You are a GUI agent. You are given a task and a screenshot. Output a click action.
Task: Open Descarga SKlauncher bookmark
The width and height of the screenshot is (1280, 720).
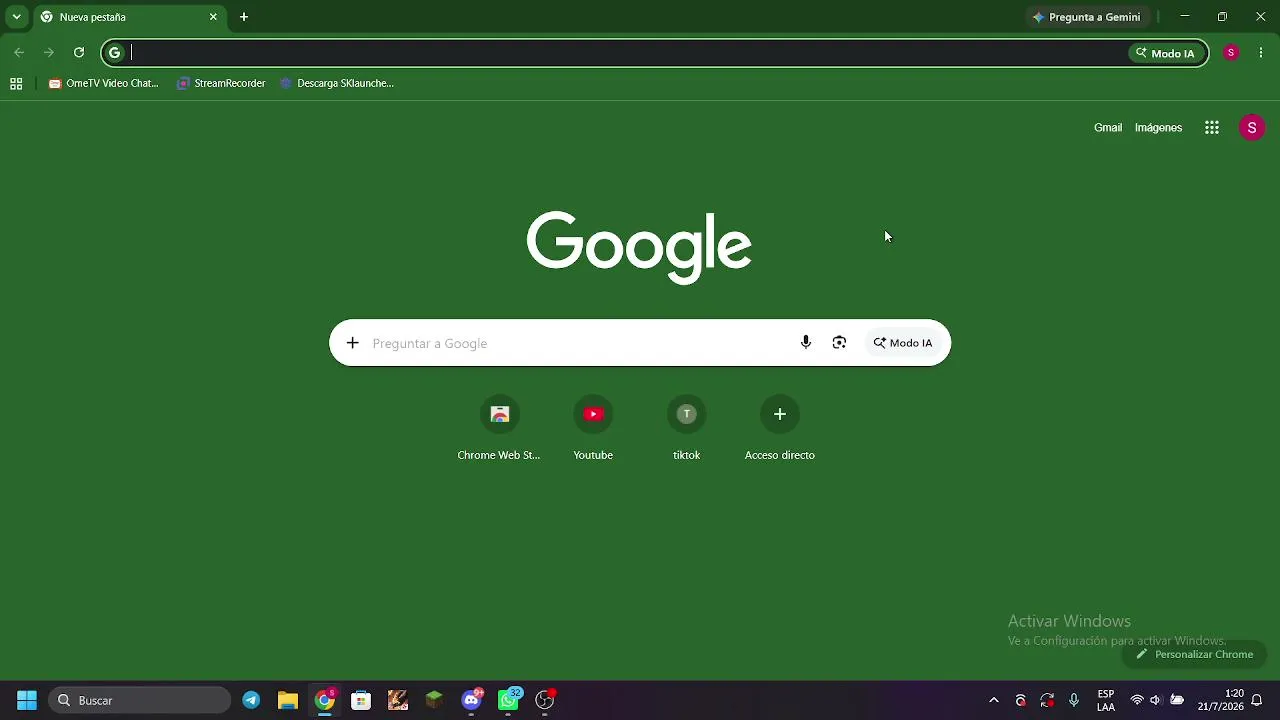click(x=337, y=84)
